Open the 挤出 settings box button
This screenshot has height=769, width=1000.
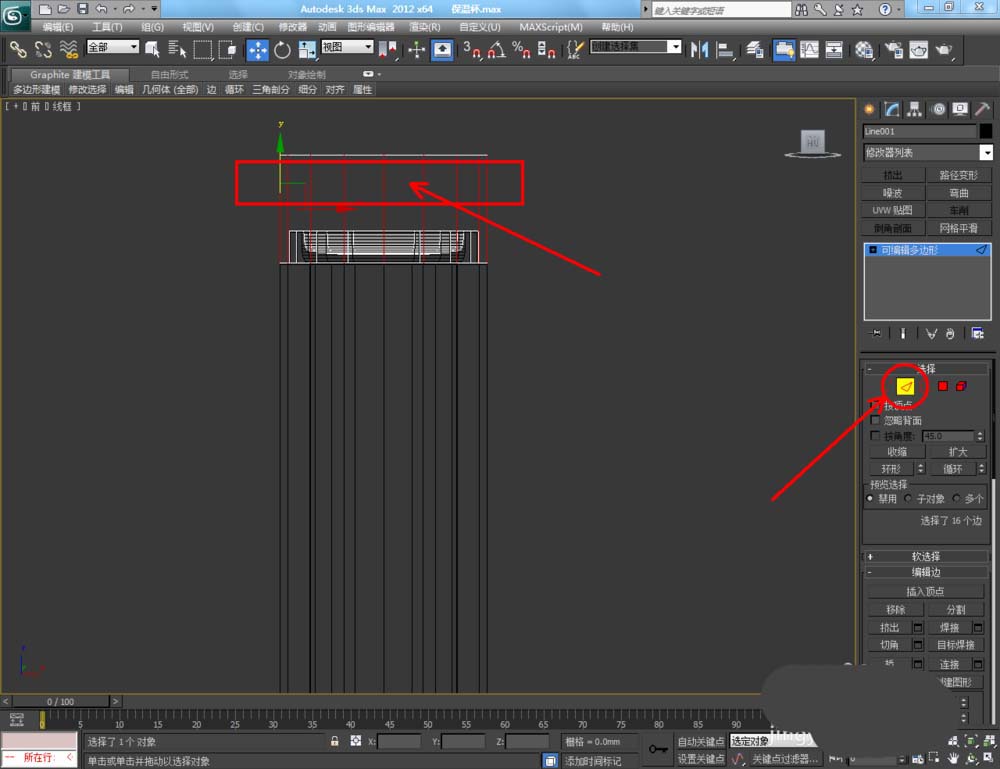coord(918,627)
